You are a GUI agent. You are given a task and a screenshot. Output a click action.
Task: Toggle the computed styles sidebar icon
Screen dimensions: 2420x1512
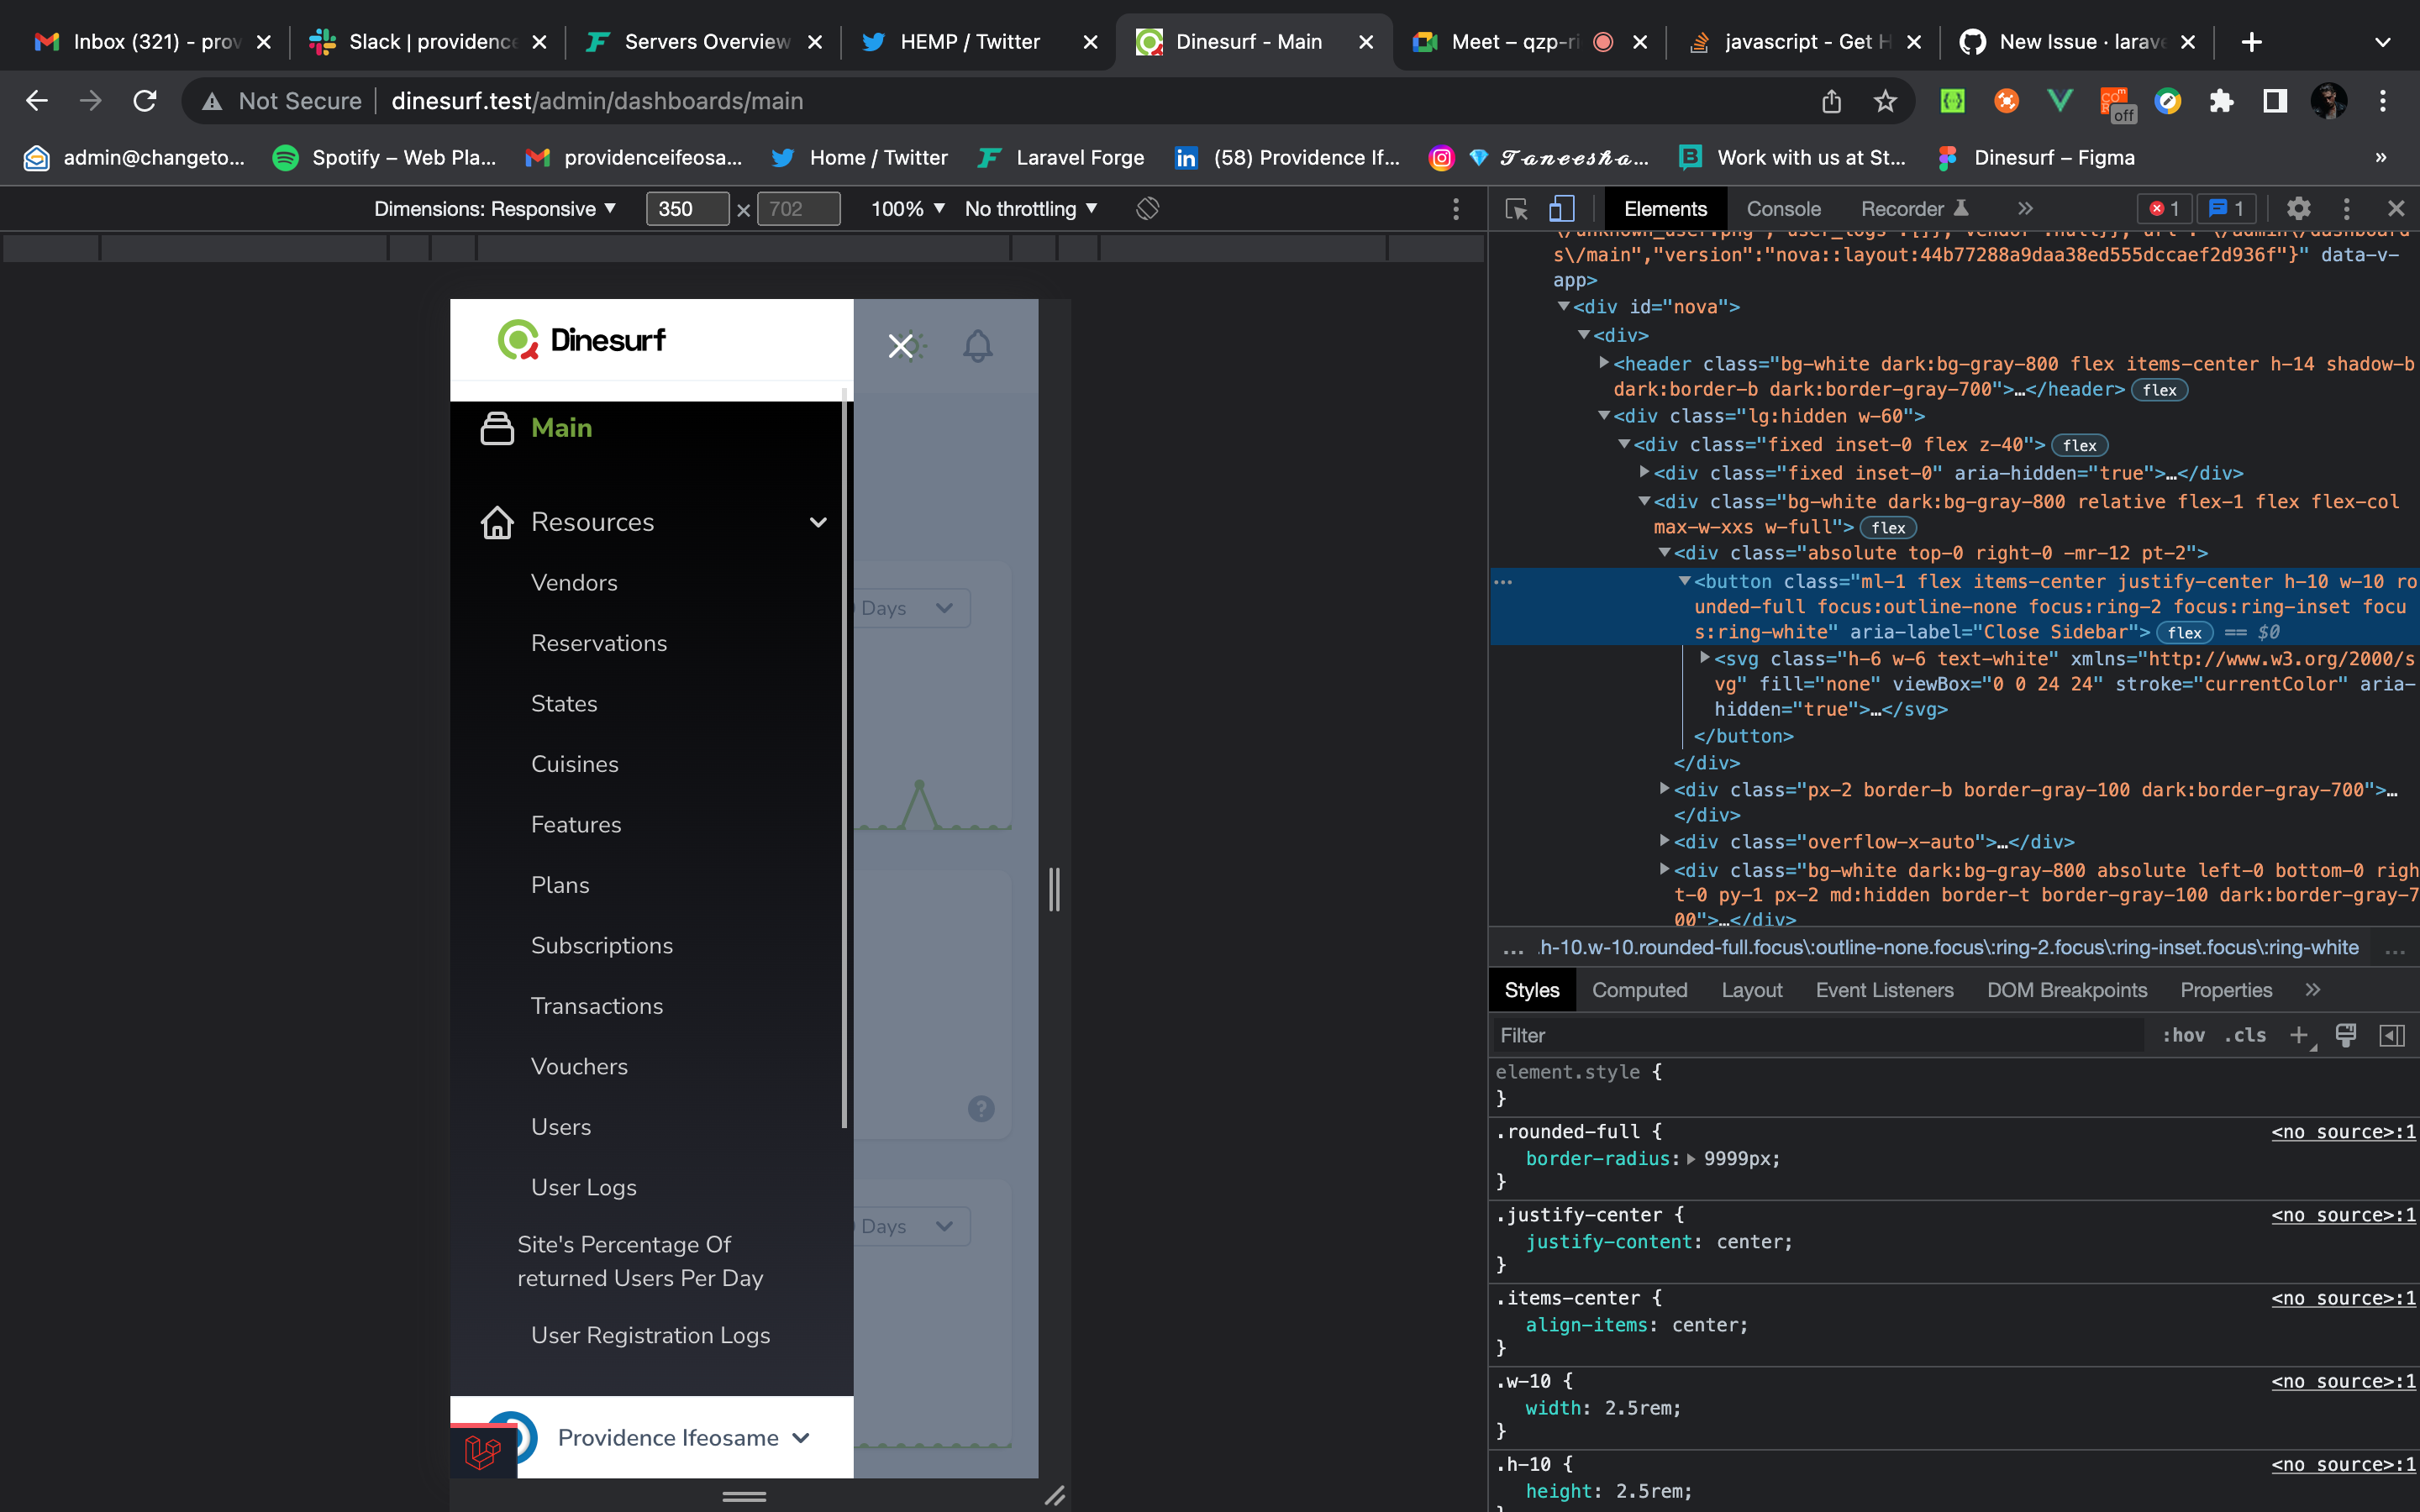click(x=2392, y=1035)
